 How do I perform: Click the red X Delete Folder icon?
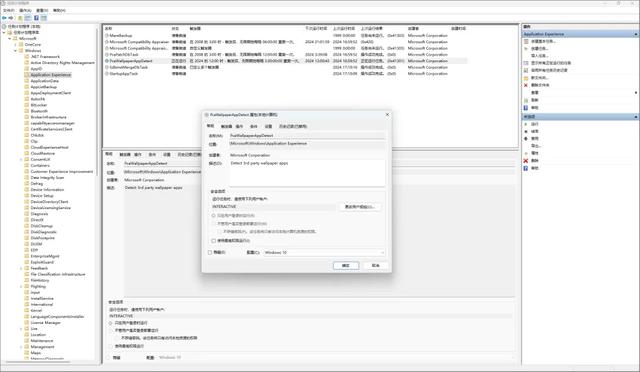click(x=526, y=85)
